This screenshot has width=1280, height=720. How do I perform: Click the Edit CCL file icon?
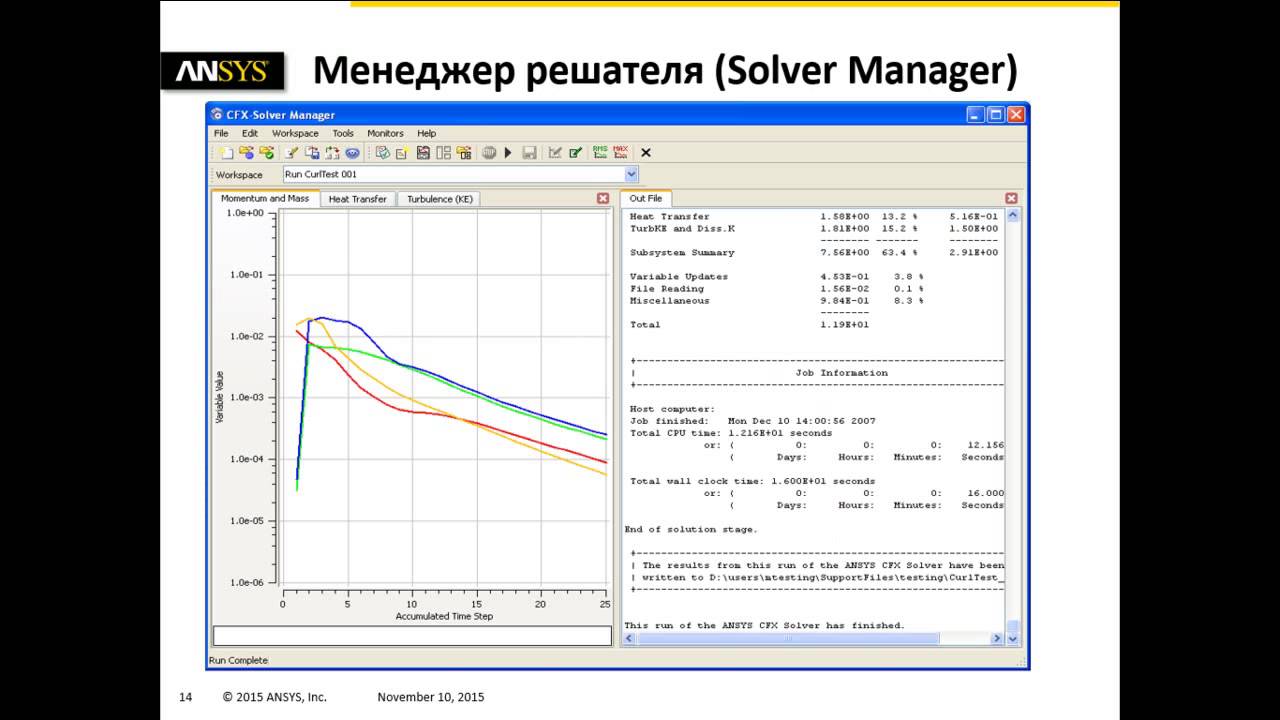click(312, 153)
